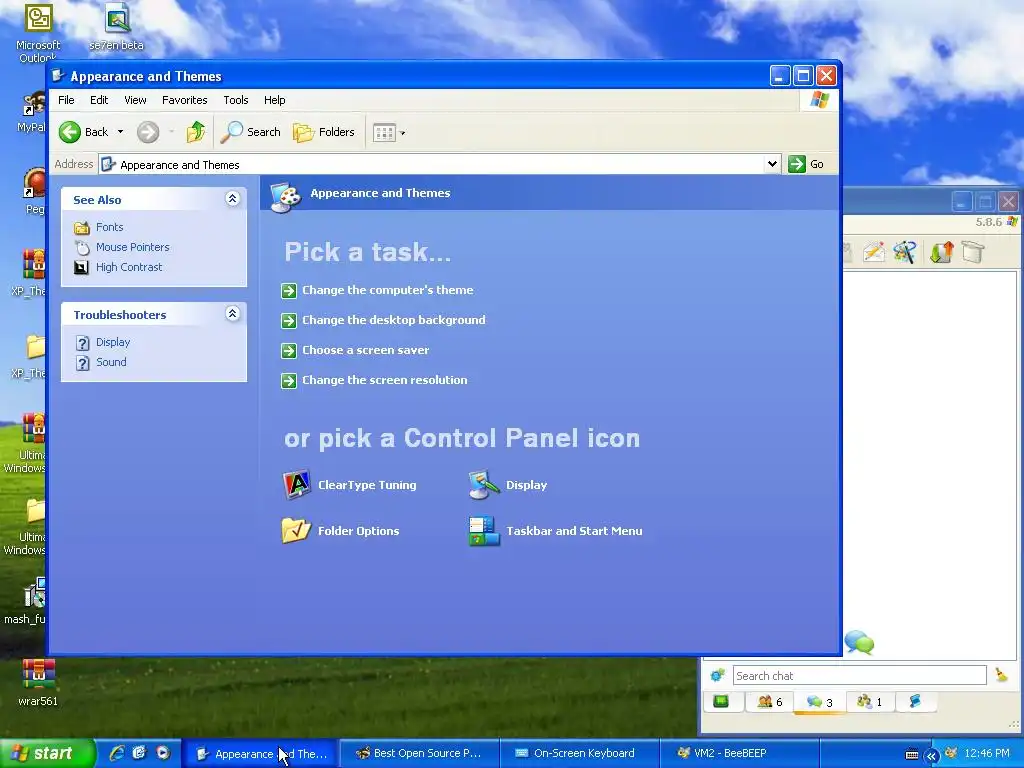Image resolution: width=1024 pixels, height=768 pixels.
Task: Click the envelope compose icon in BeeBEEP
Action: coord(874,252)
